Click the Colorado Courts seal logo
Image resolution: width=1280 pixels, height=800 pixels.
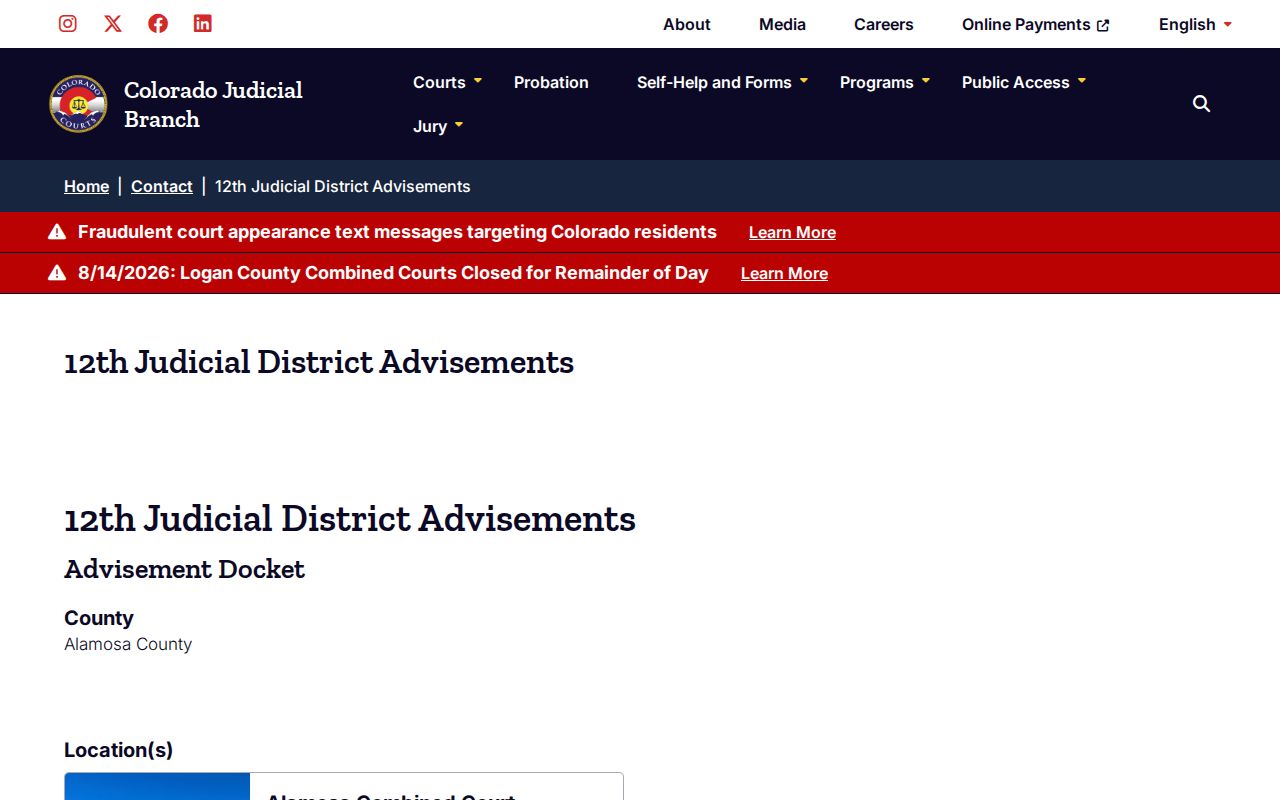pyautogui.click(x=78, y=104)
